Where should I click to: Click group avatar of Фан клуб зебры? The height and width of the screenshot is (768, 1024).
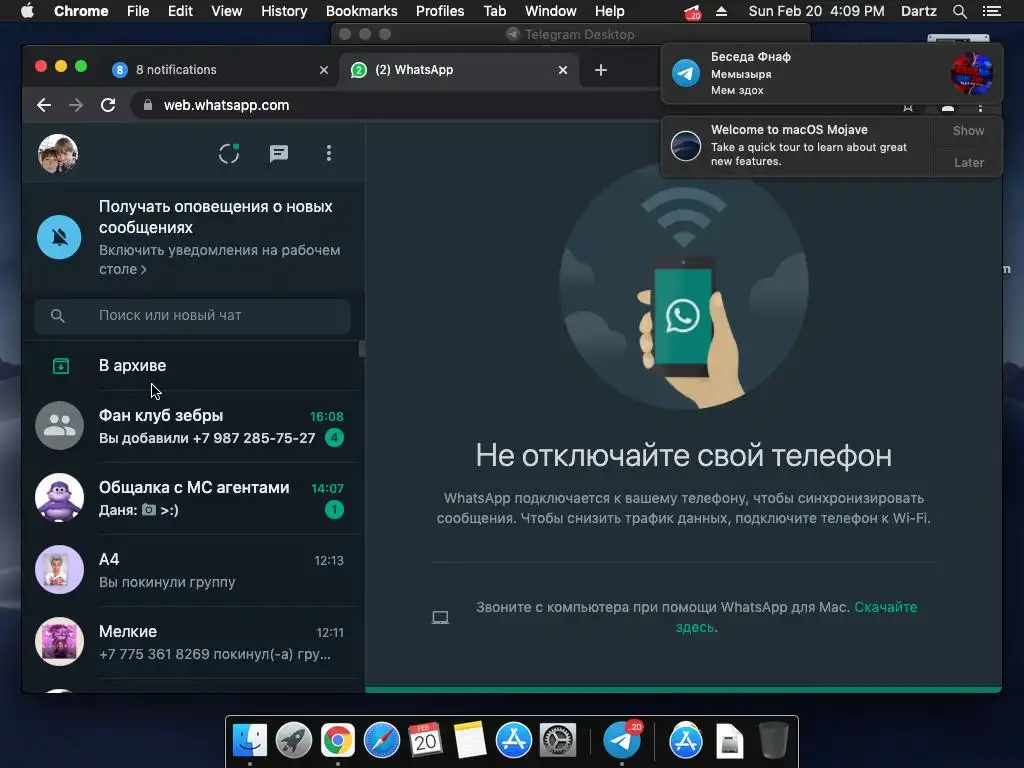click(59, 426)
